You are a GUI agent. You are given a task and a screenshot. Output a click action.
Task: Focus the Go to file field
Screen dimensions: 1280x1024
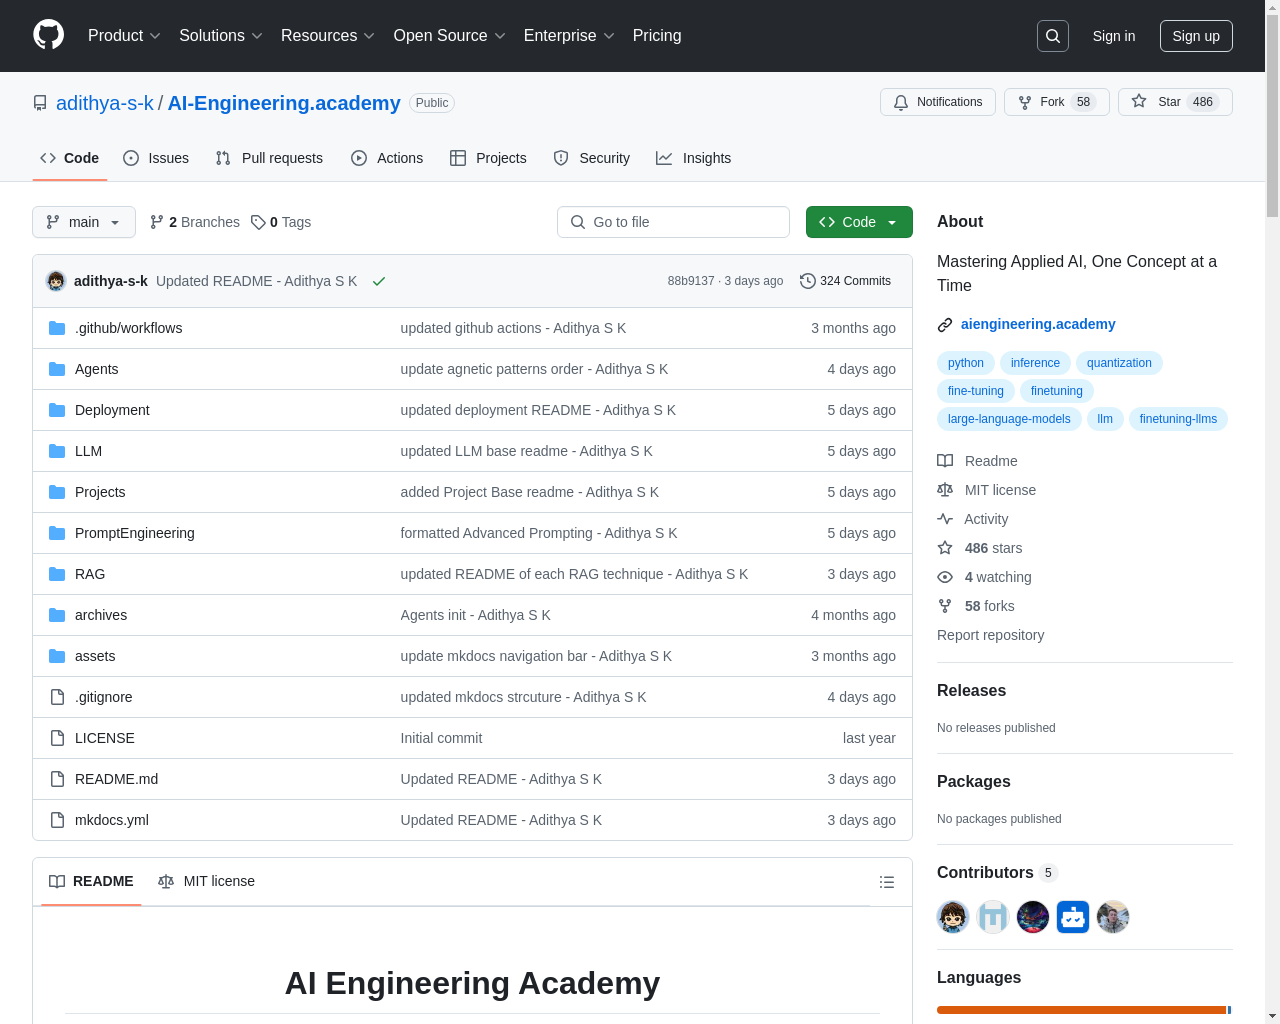[673, 222]
